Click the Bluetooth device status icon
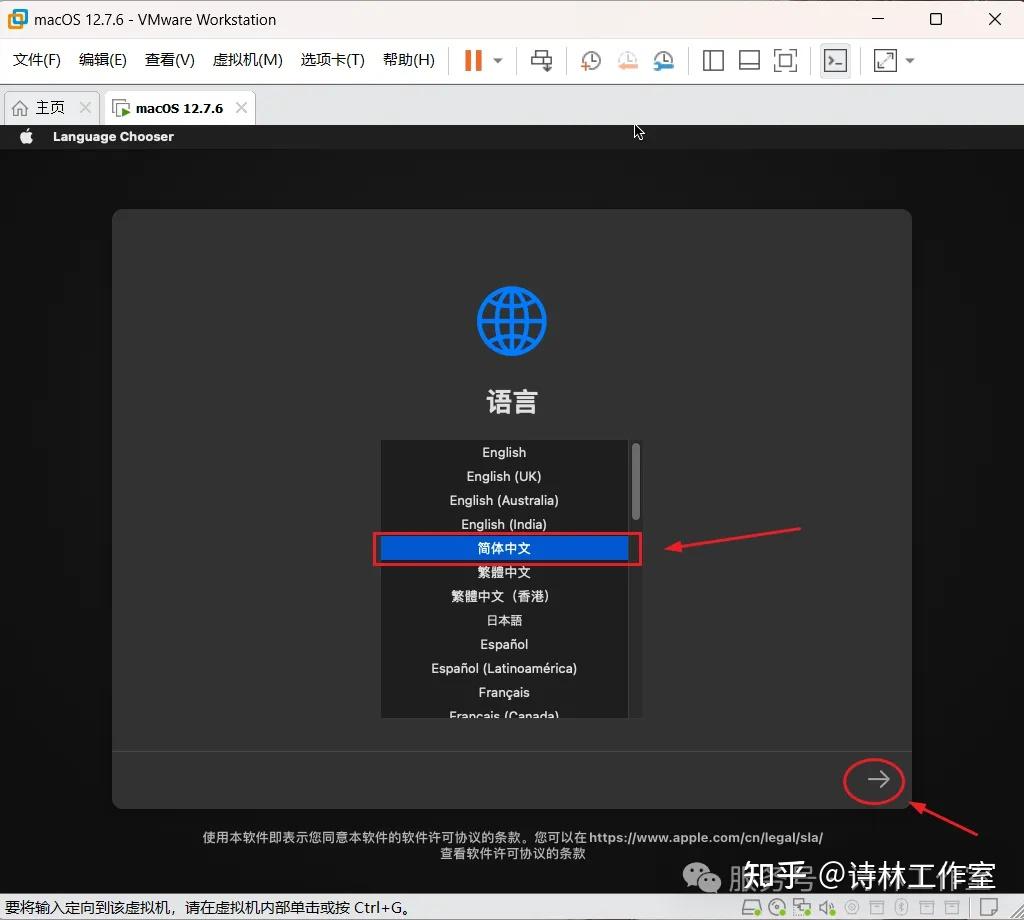The image size is (1024, 920). point(901,908)
